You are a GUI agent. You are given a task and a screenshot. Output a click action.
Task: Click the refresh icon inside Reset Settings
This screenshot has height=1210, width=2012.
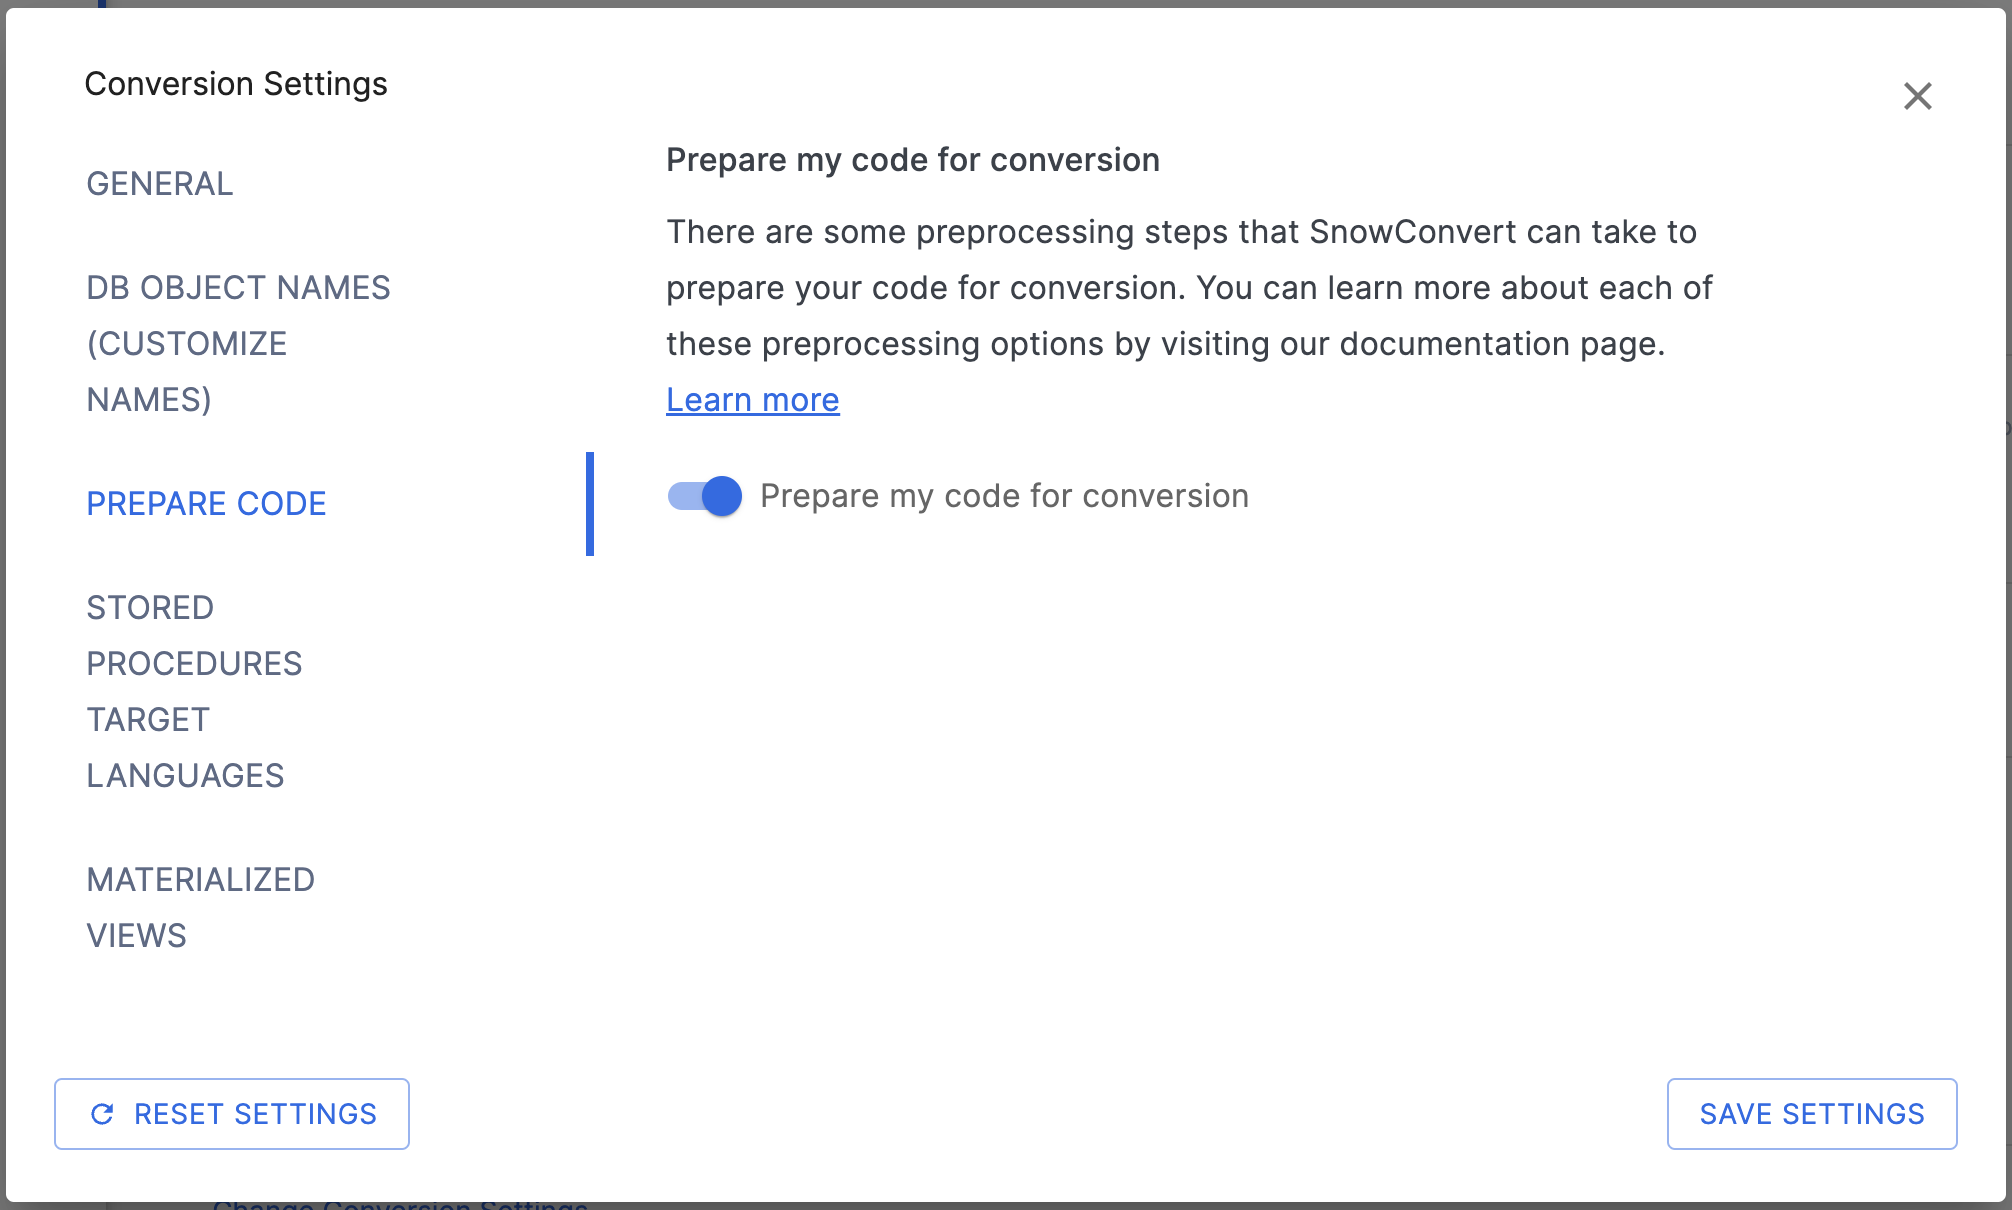104,1114
